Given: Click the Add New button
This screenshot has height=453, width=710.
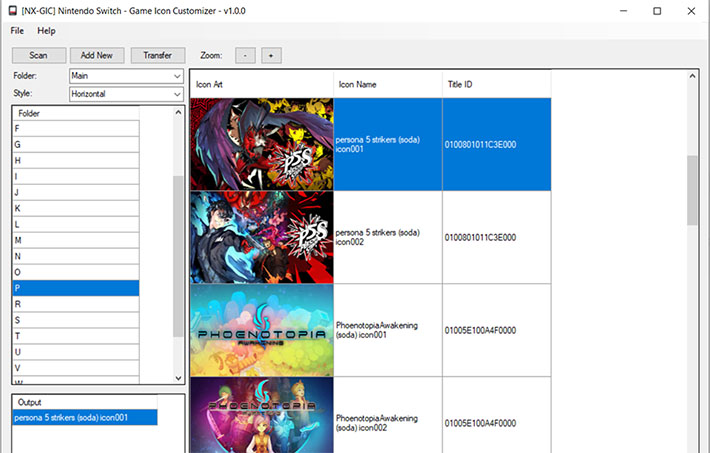Looking at the screenshot, I should 97,55.
